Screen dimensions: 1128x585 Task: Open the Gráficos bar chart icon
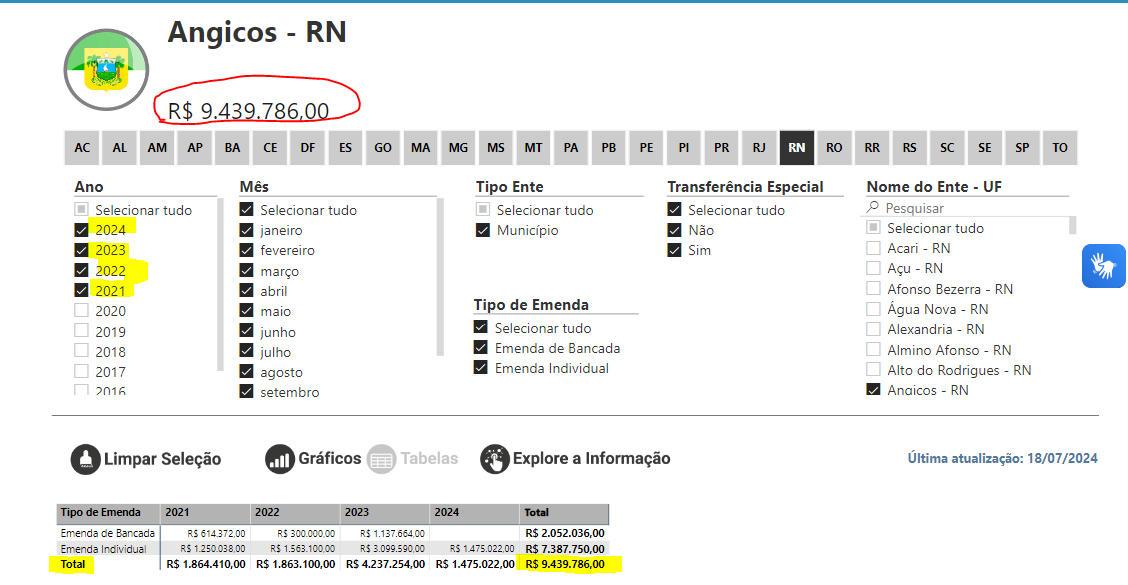[279, 459]
